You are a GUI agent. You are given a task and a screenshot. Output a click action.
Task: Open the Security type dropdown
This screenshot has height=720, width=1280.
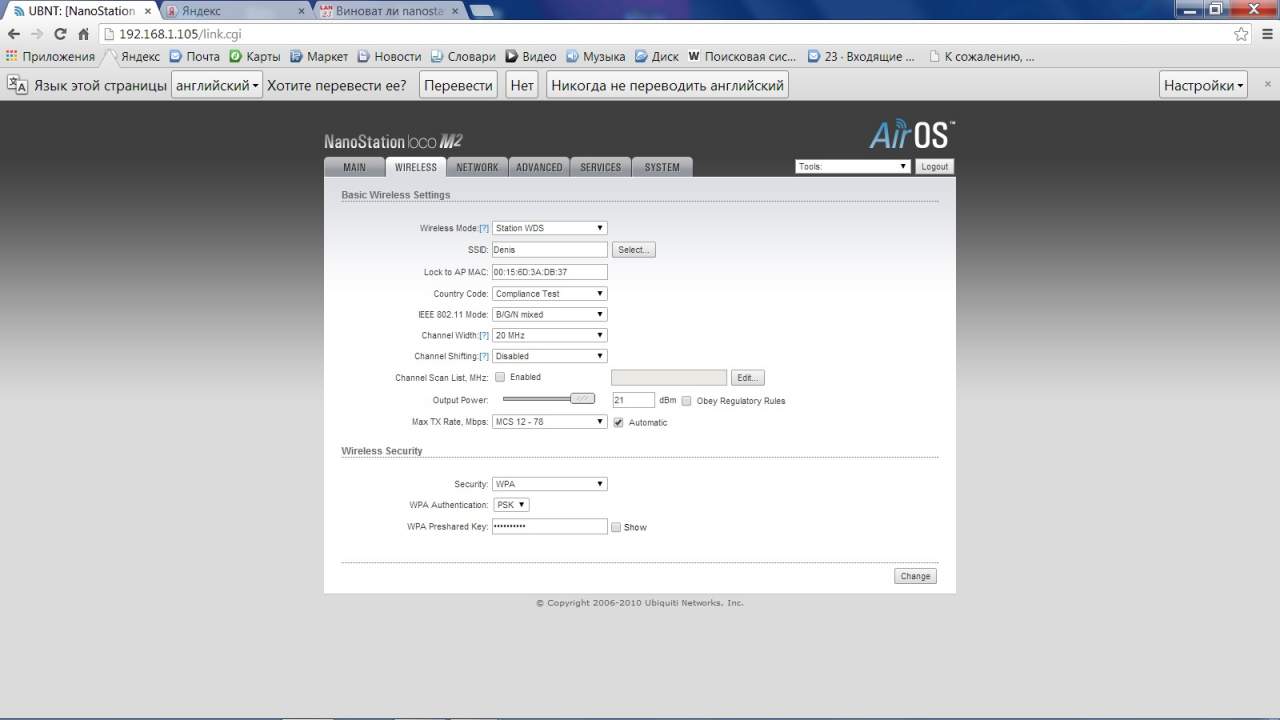click(550, 484)
